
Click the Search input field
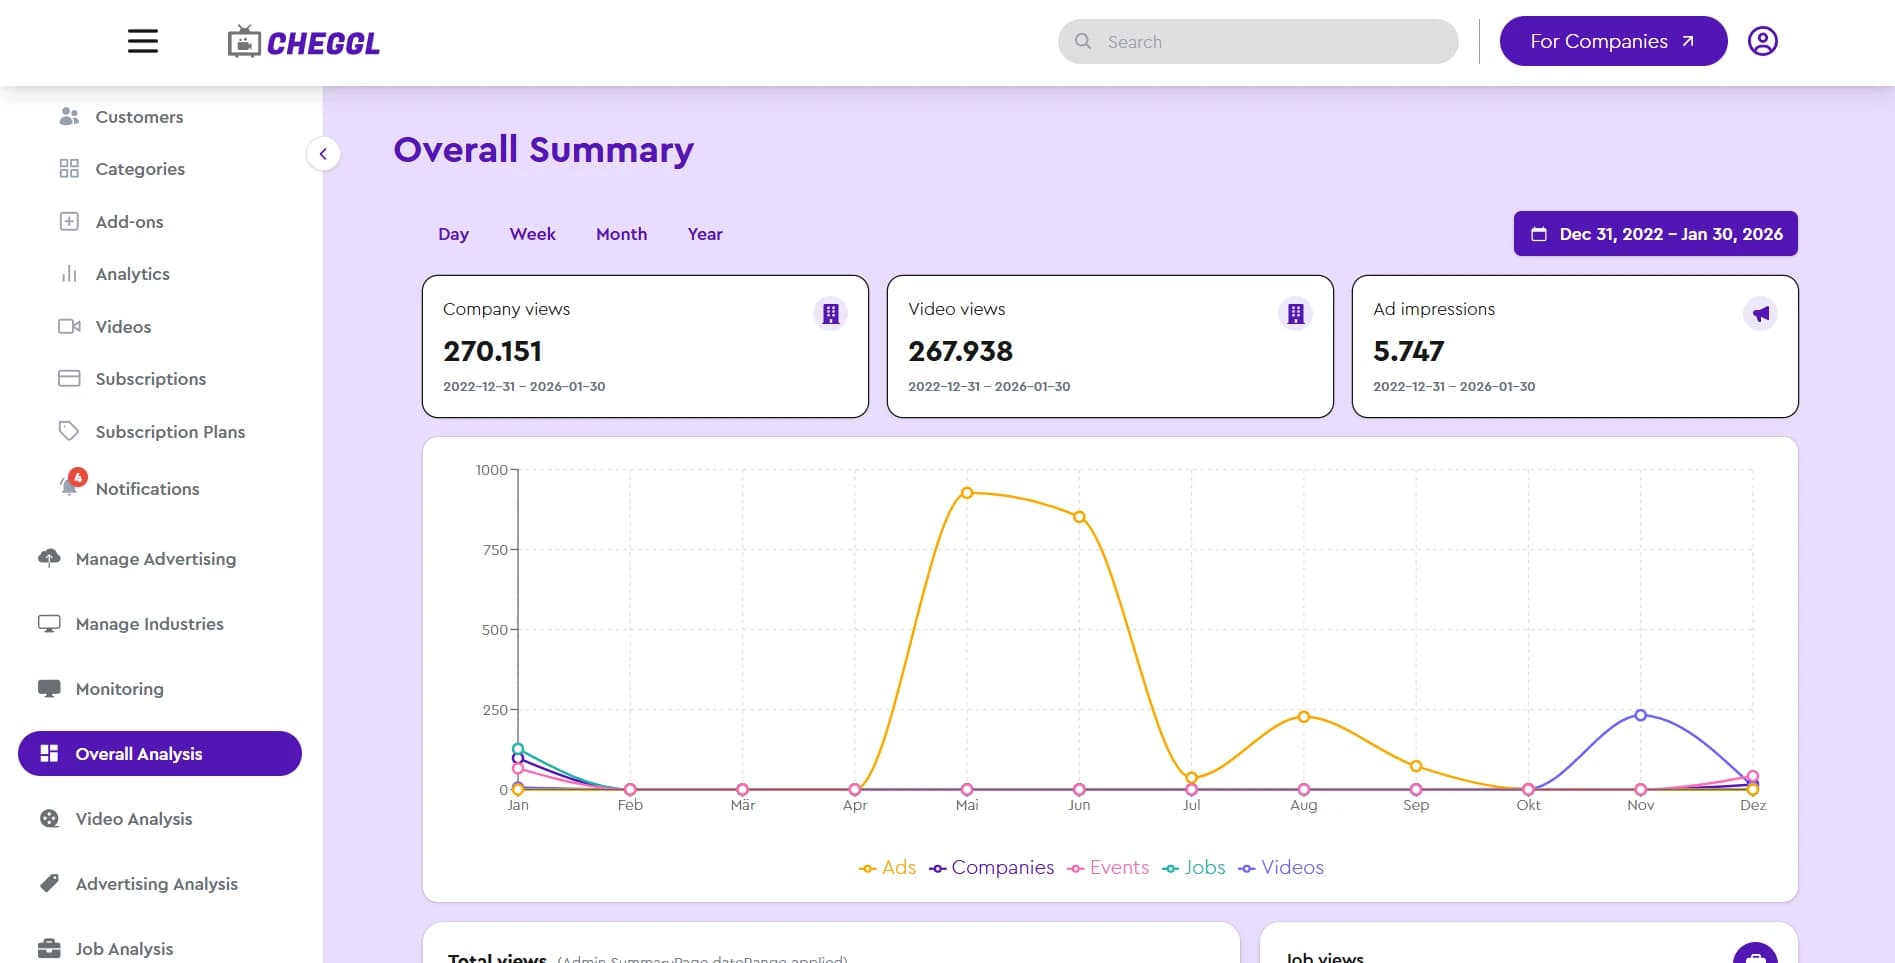tap(1258, 41)
